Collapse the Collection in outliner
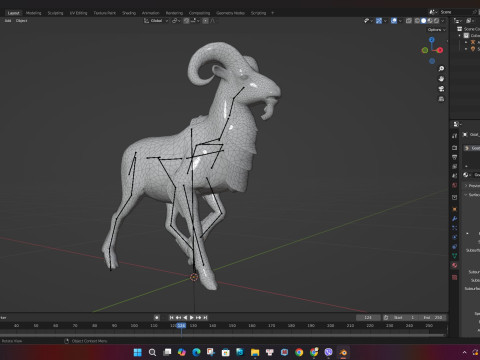 (460, 36)
